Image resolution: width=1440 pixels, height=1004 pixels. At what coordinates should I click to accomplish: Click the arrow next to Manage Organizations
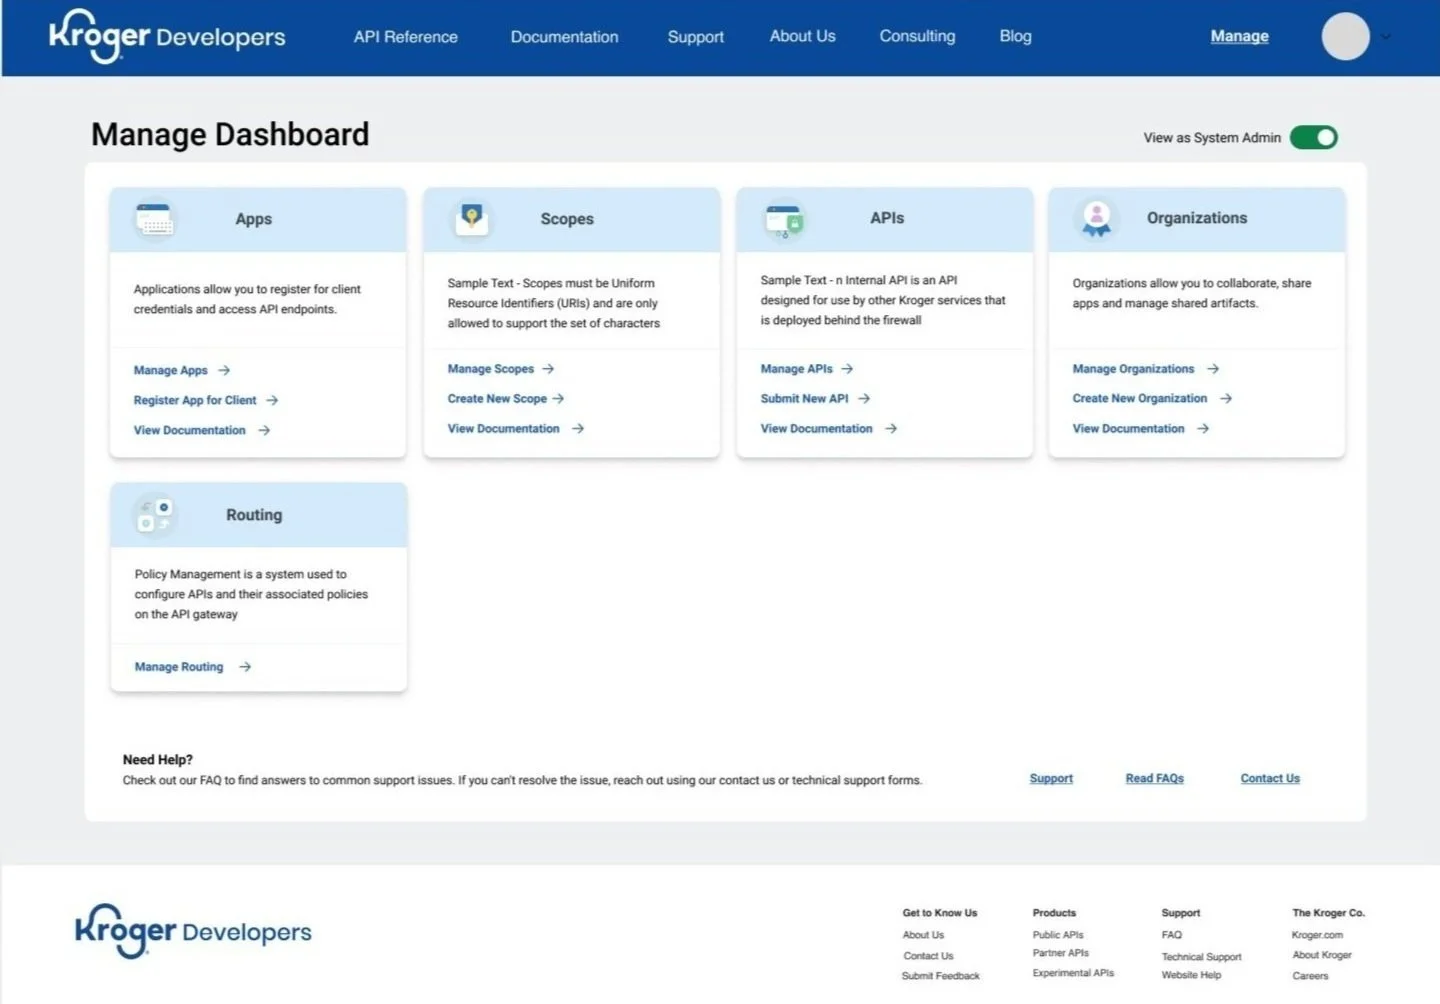tap(1213, 369)
